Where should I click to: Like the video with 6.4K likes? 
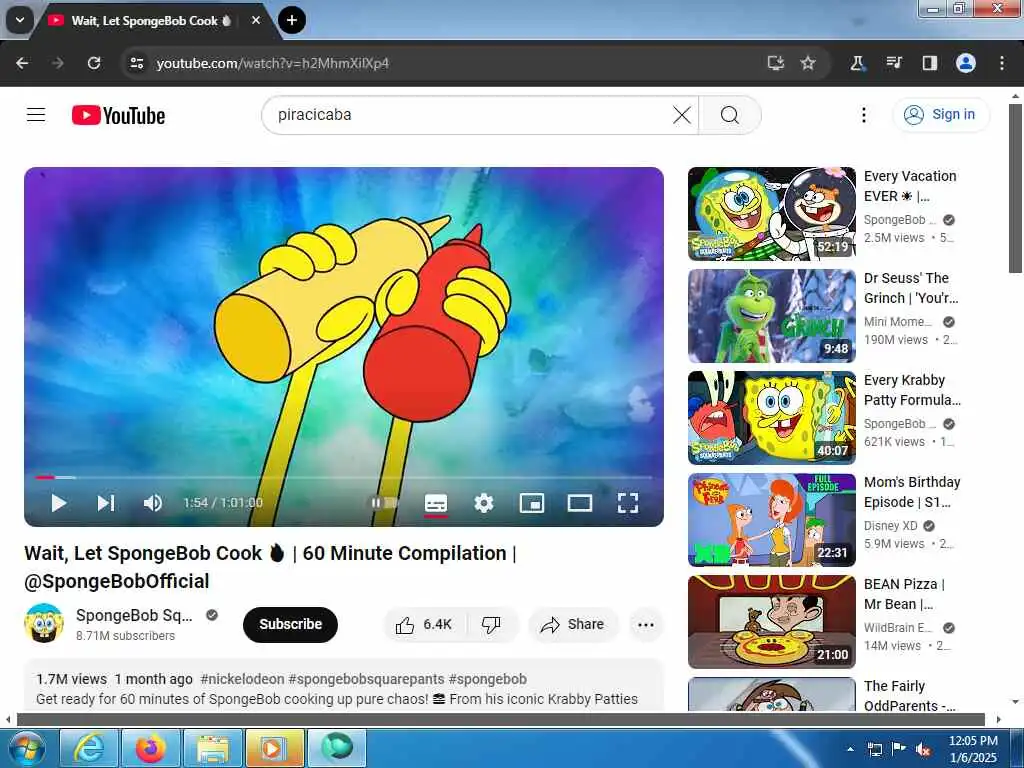pos(424,624)
